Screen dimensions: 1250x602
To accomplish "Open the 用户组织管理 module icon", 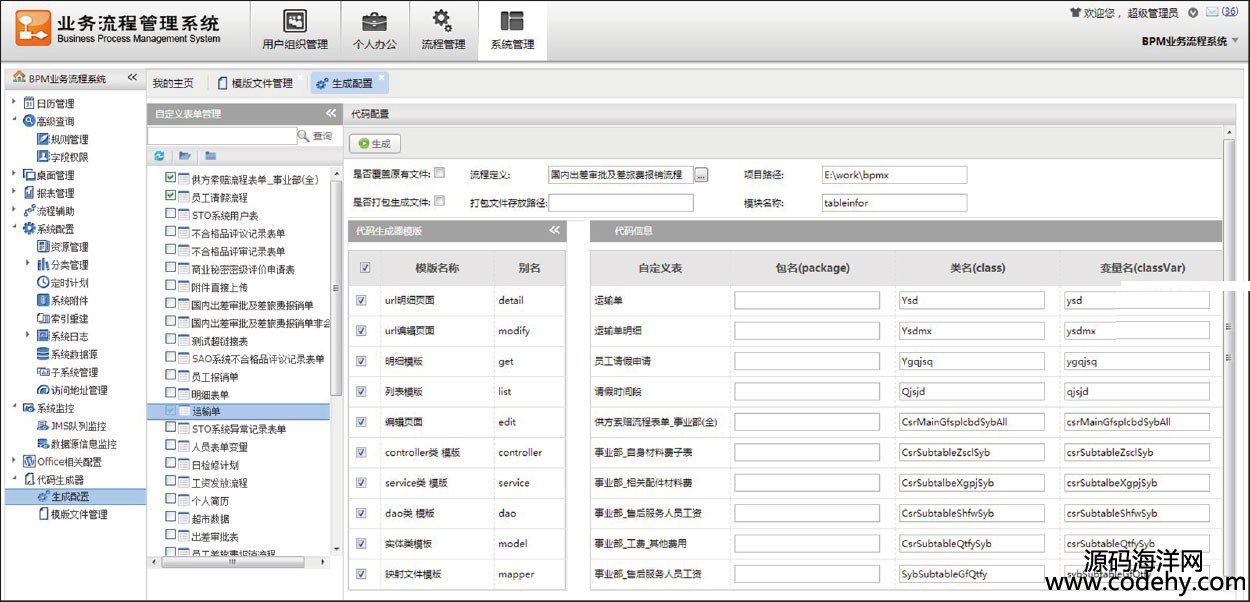I will pyautogui.click(x=294, y=21).
